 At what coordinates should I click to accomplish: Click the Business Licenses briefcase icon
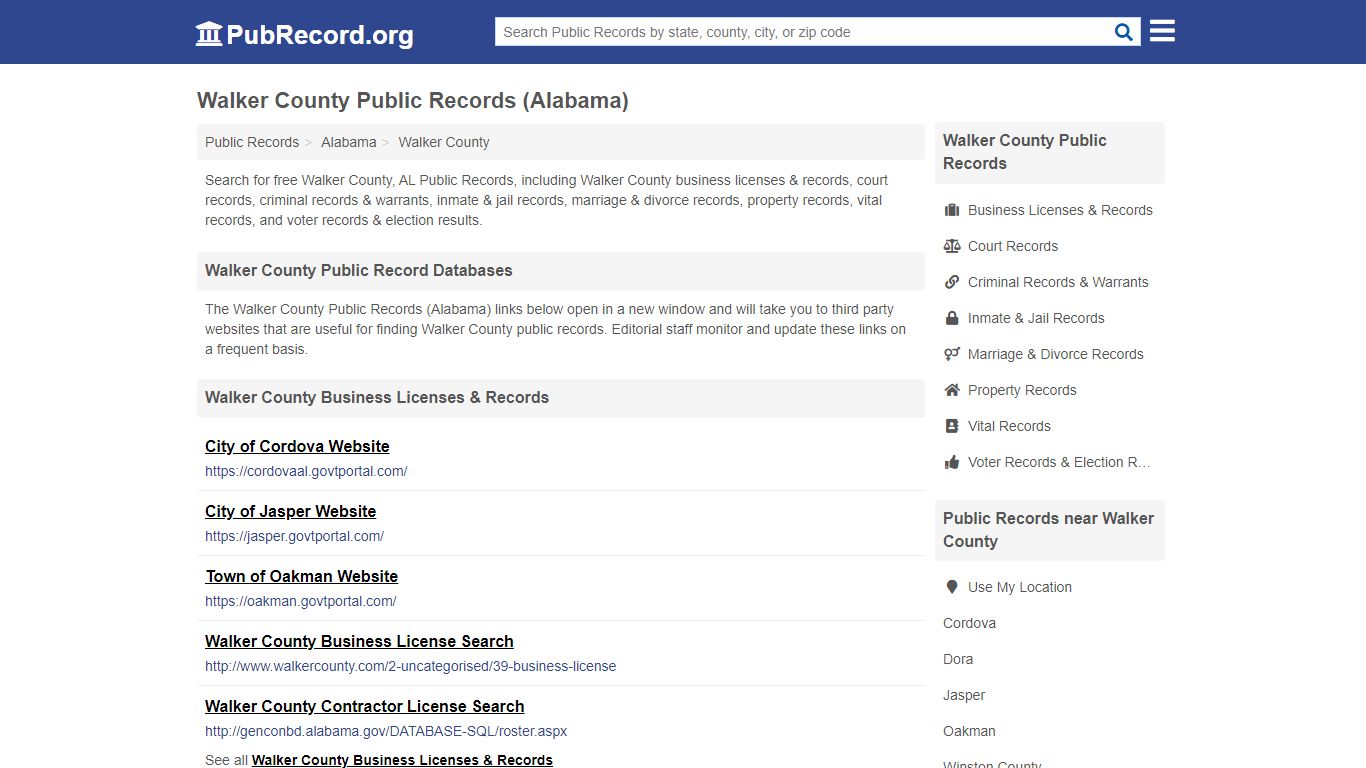952,210
